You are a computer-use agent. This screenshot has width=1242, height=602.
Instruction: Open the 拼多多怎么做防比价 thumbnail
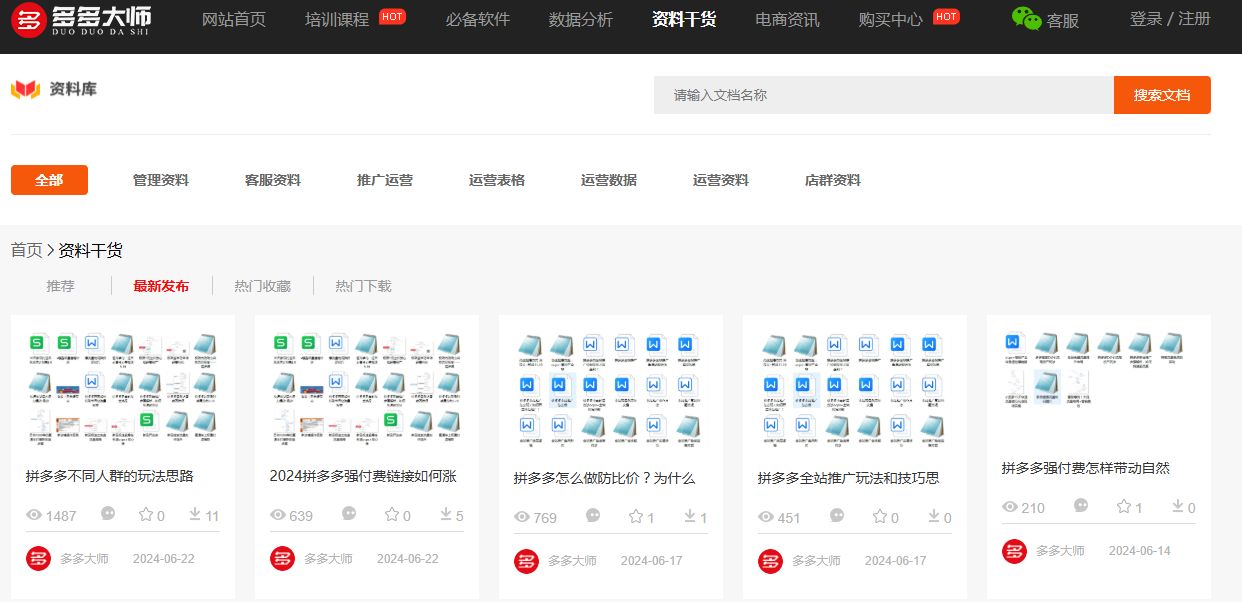tap(611, 390)
